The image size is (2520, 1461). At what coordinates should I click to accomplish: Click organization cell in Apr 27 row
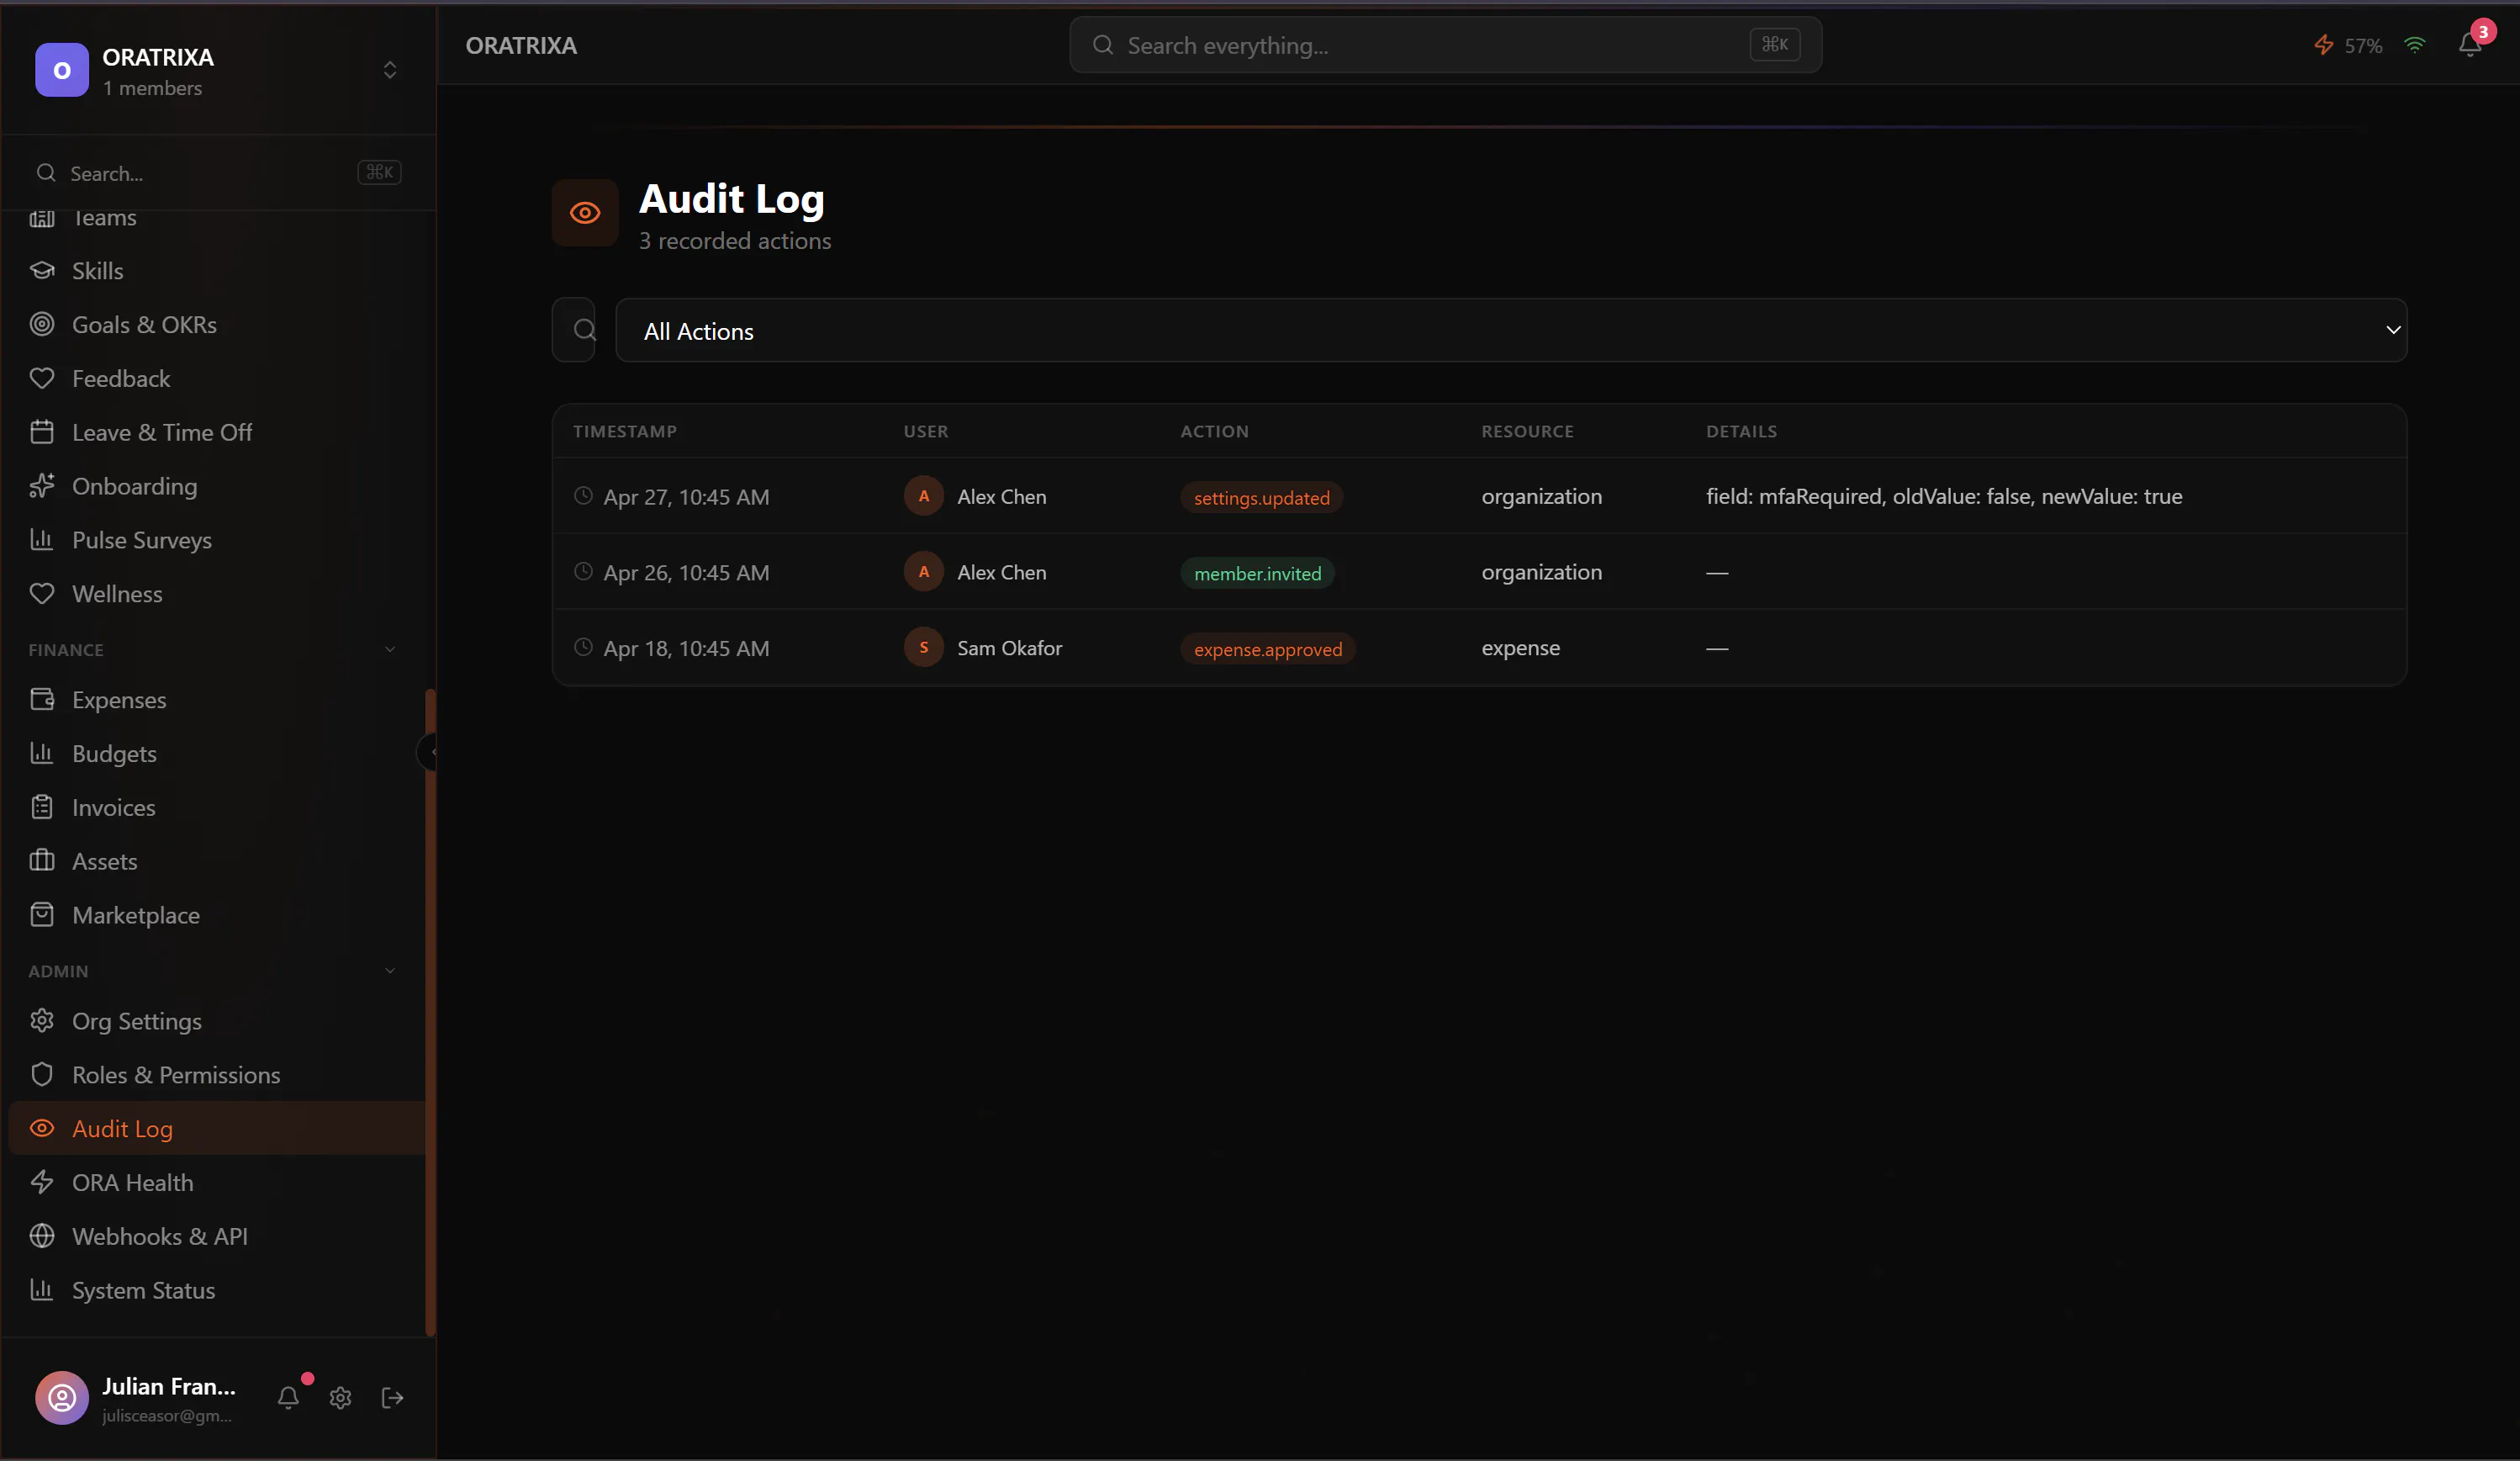1541,496
